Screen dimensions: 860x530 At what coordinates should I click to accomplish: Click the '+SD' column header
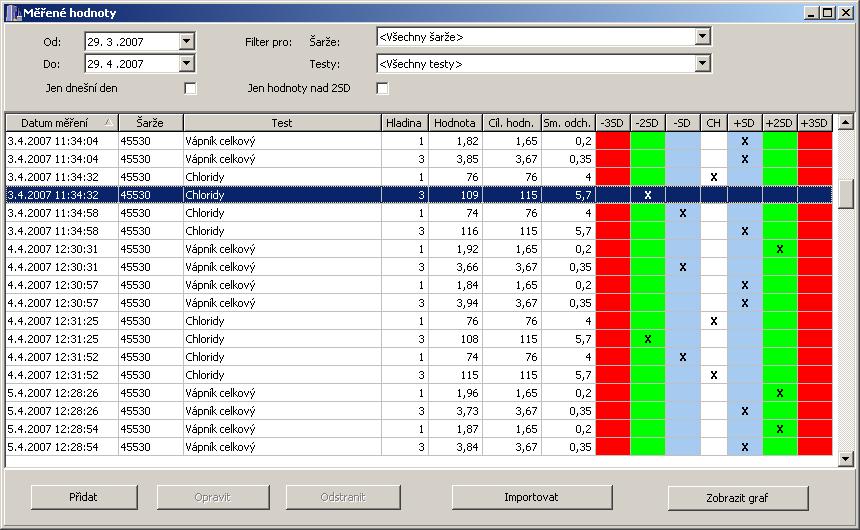click(x=745, y=123)
